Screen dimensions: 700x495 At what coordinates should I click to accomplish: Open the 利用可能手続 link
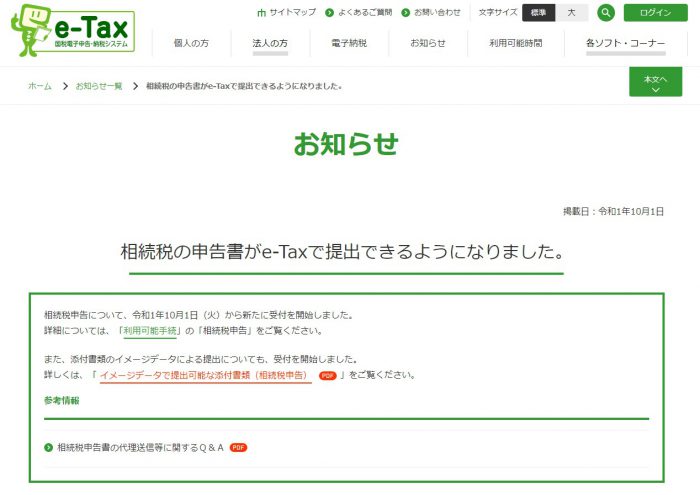pyautogui.click(x=150, y=331)
